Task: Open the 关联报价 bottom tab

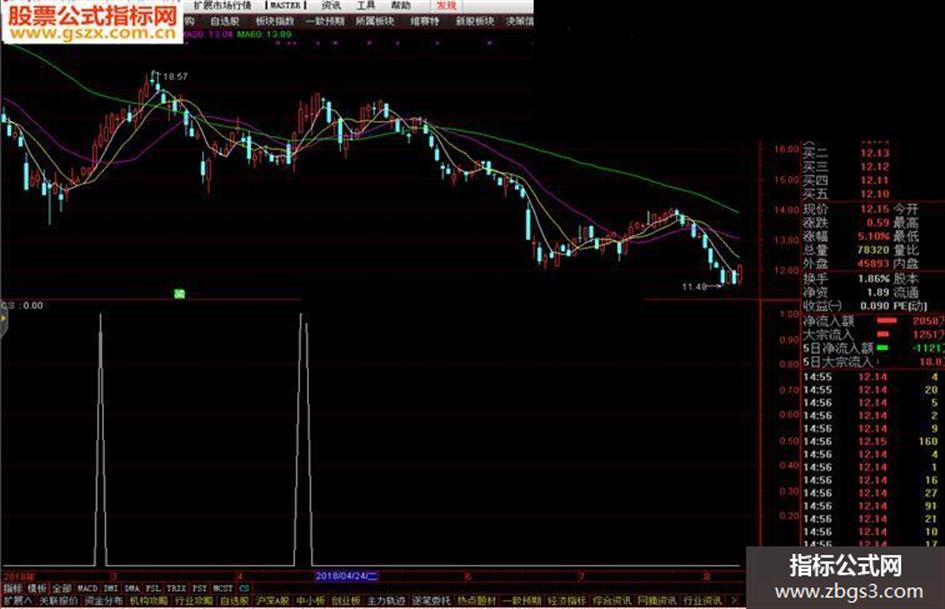Action: 58,601
